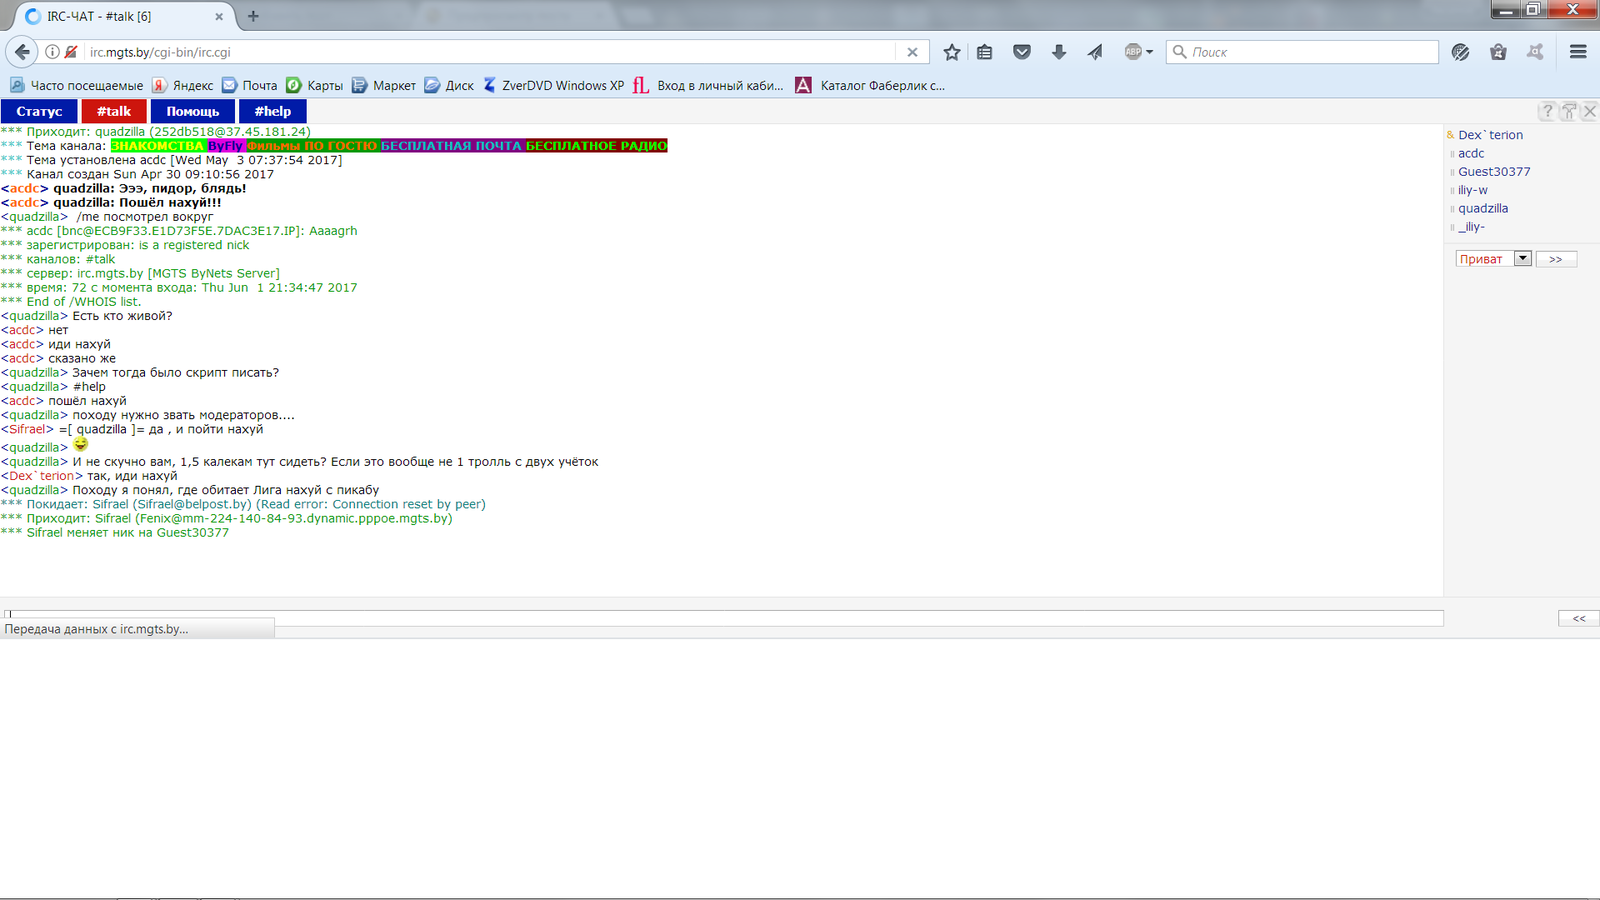The image size is (1600, 900).
Task: Switch to the #help channel tab
Action: point(272,111)
